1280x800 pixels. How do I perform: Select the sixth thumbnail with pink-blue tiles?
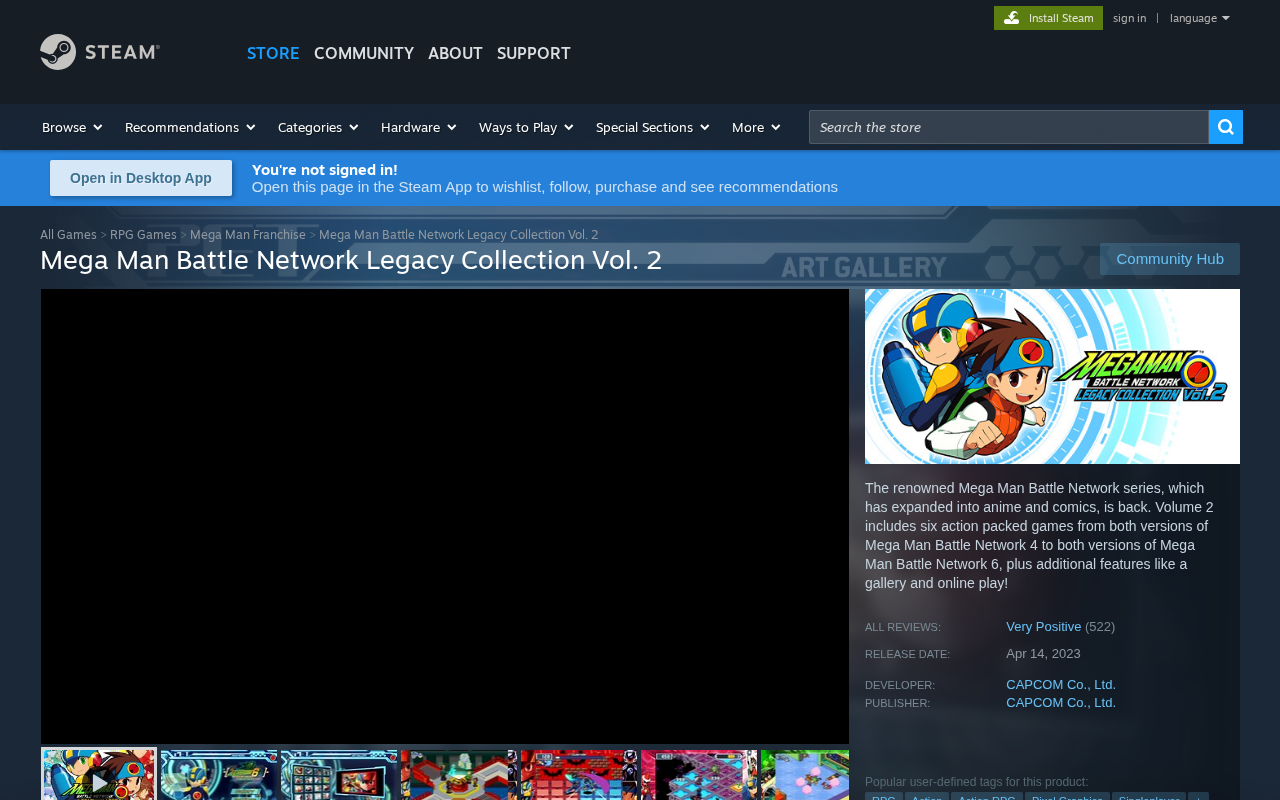point(699,775)
